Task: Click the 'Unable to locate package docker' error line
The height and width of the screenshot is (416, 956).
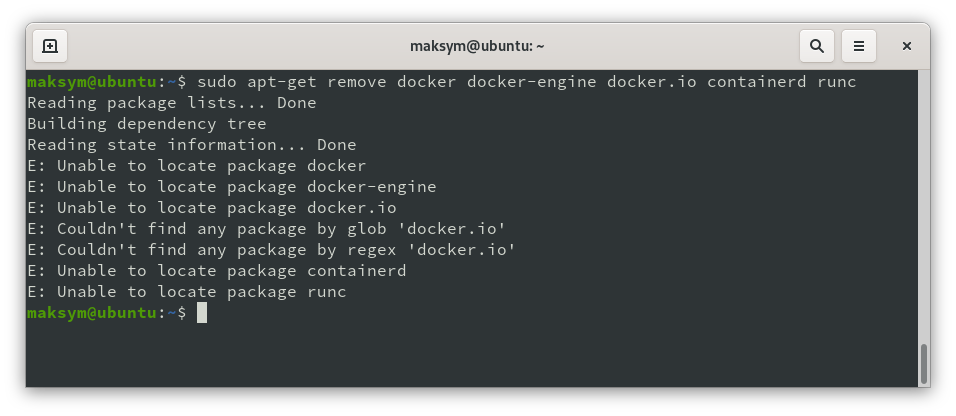Action: (196, 166)
